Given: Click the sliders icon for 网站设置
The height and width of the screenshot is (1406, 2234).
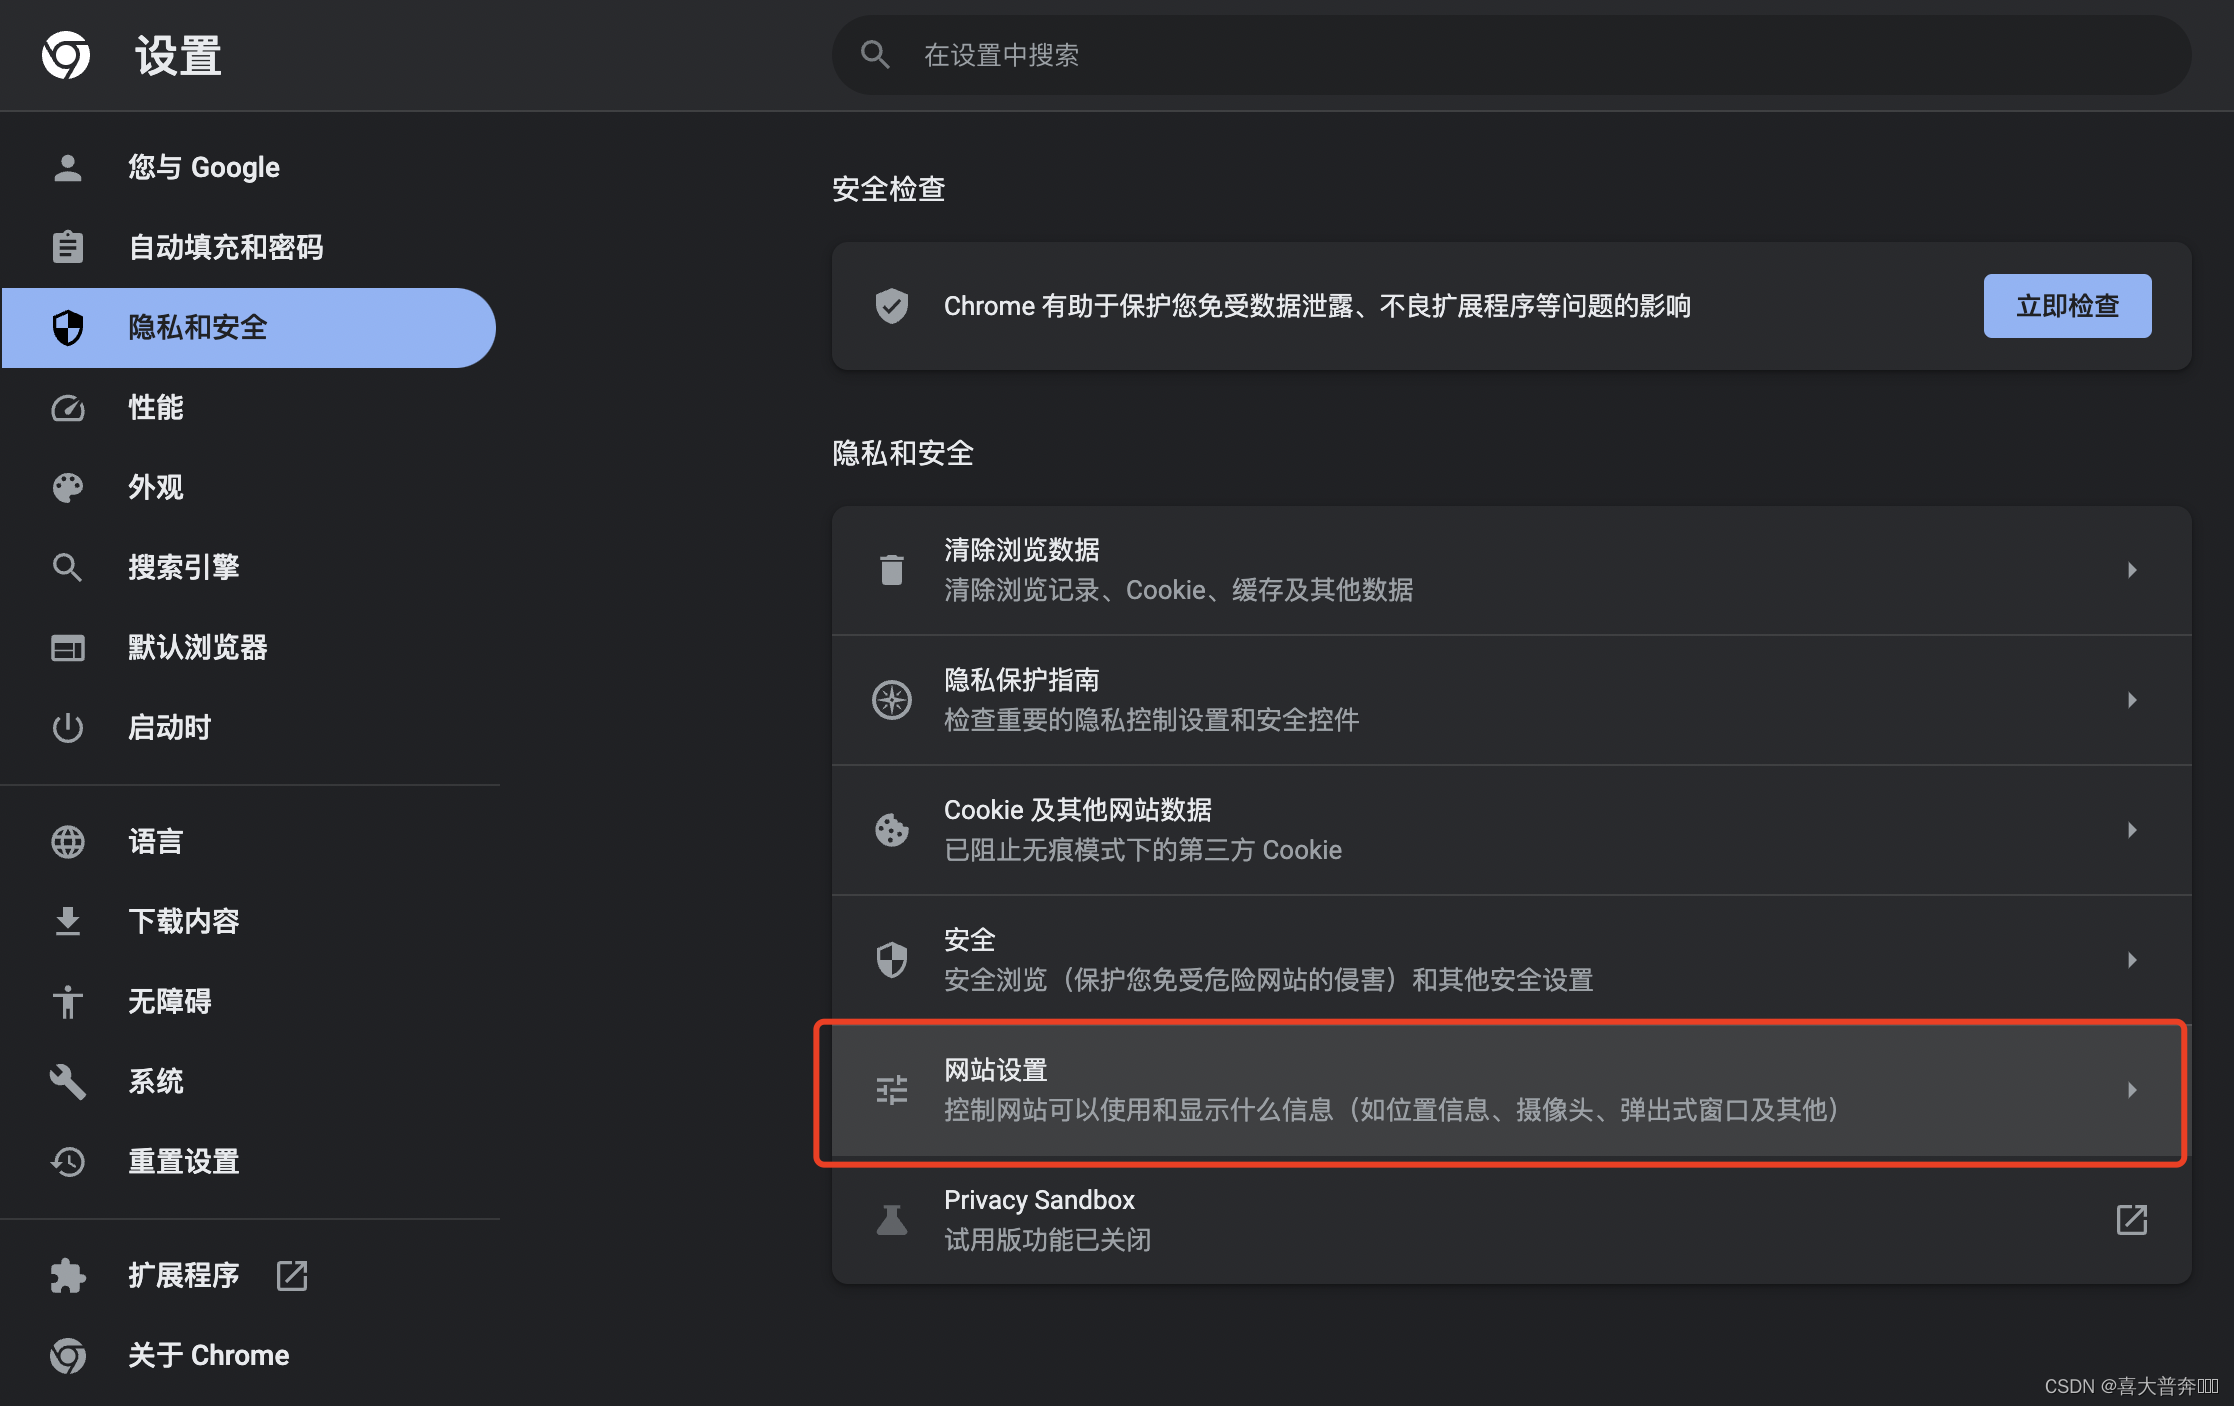Looking at the screenshot, I should (x=891, y=1090).
